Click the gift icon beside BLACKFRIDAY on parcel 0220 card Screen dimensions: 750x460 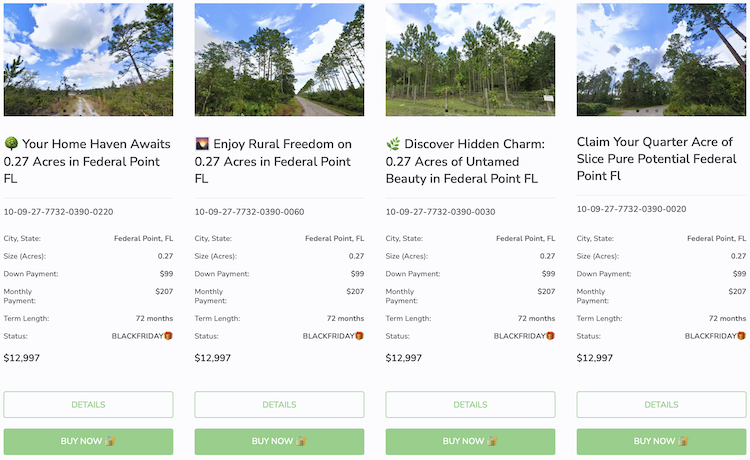pos(168,336)
